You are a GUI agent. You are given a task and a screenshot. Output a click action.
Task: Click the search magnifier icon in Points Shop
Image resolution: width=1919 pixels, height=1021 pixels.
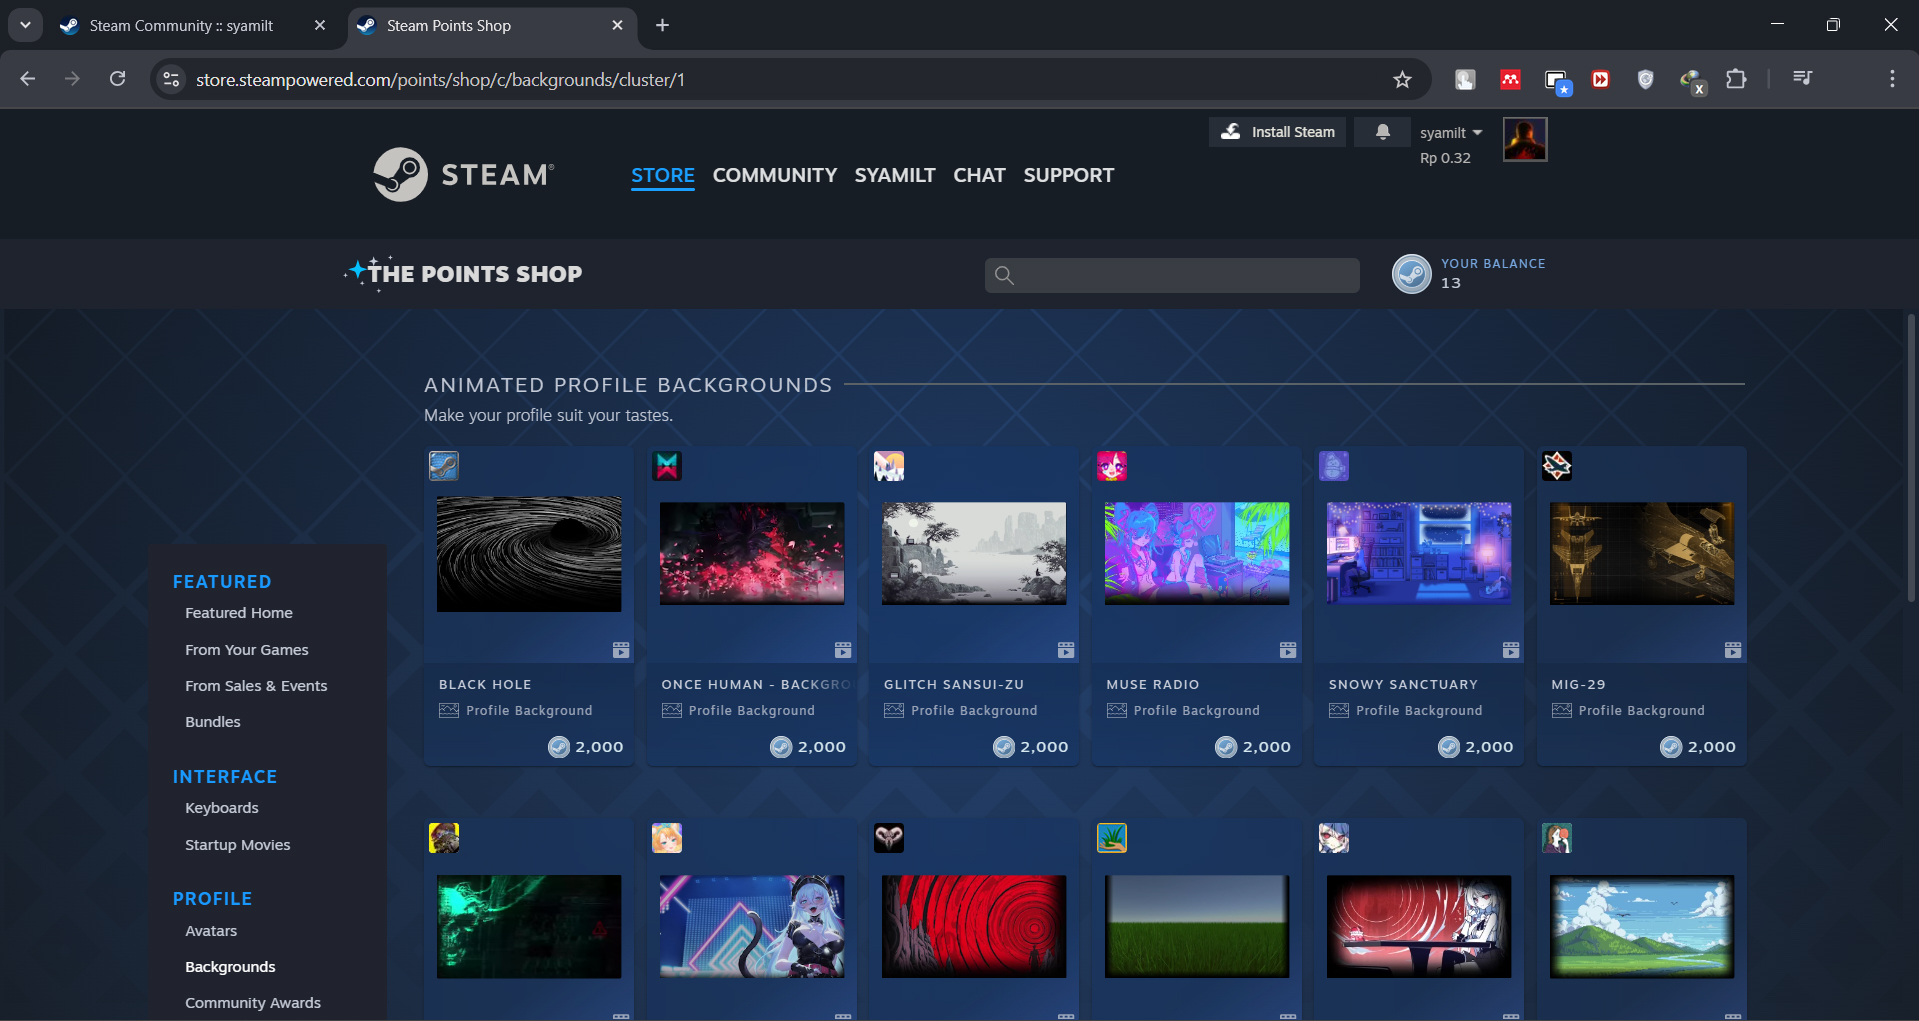point(1005,275)
